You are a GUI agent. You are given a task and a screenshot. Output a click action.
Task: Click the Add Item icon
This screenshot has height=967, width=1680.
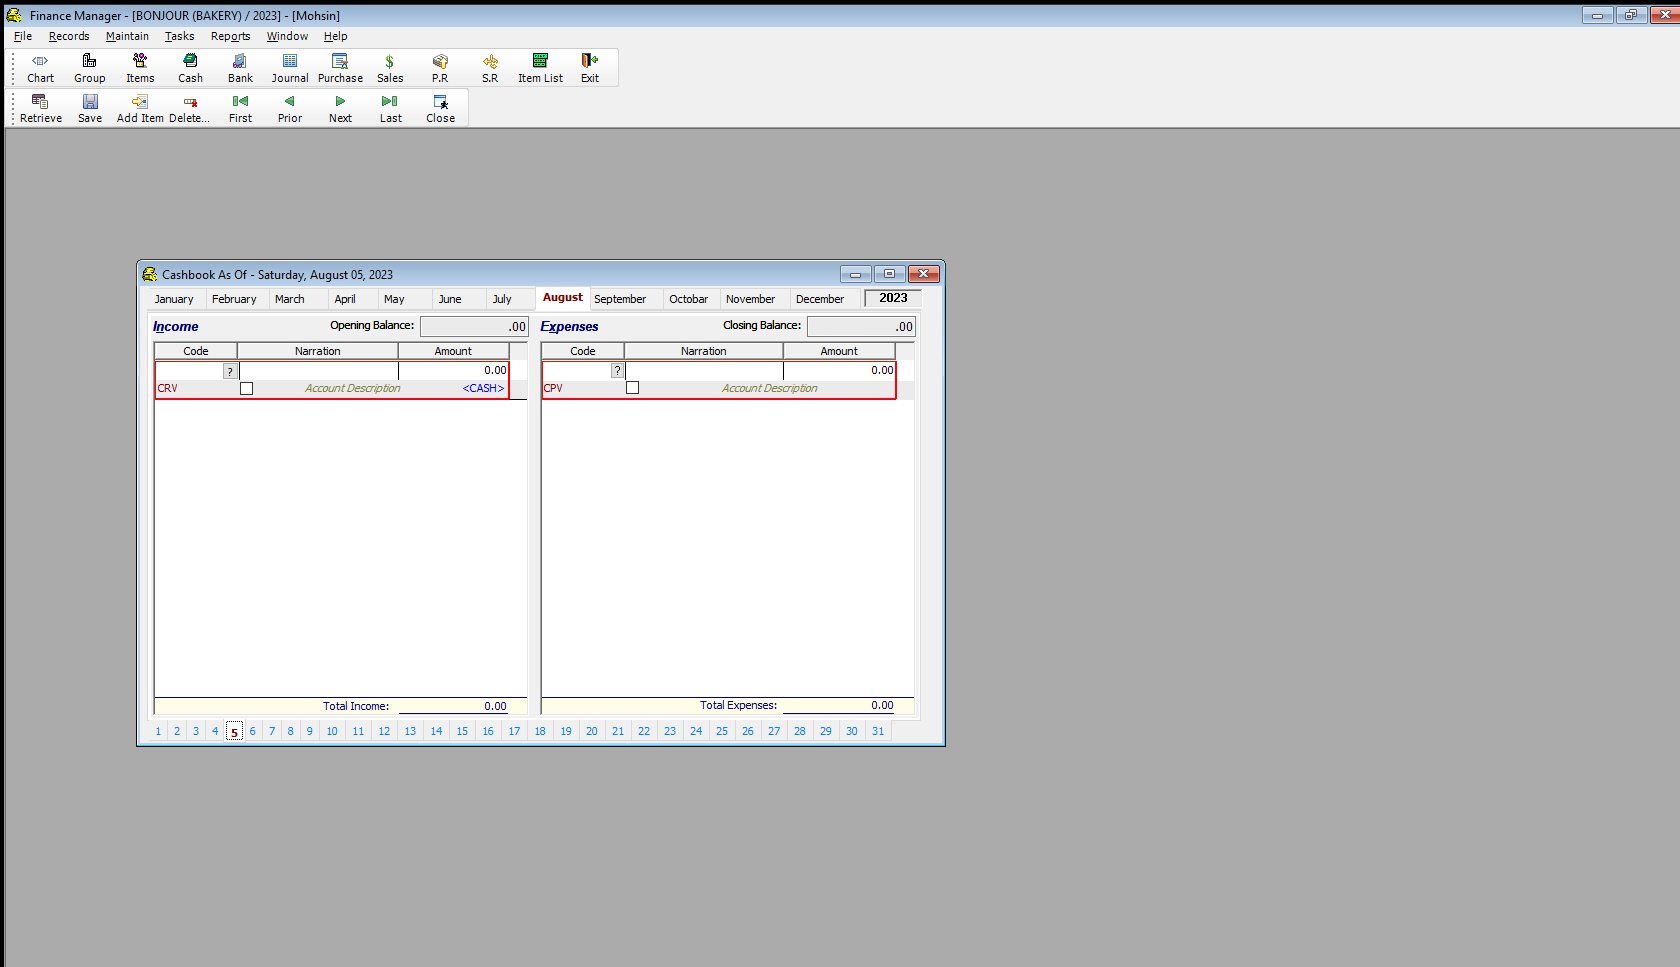(x=140, y=107)
